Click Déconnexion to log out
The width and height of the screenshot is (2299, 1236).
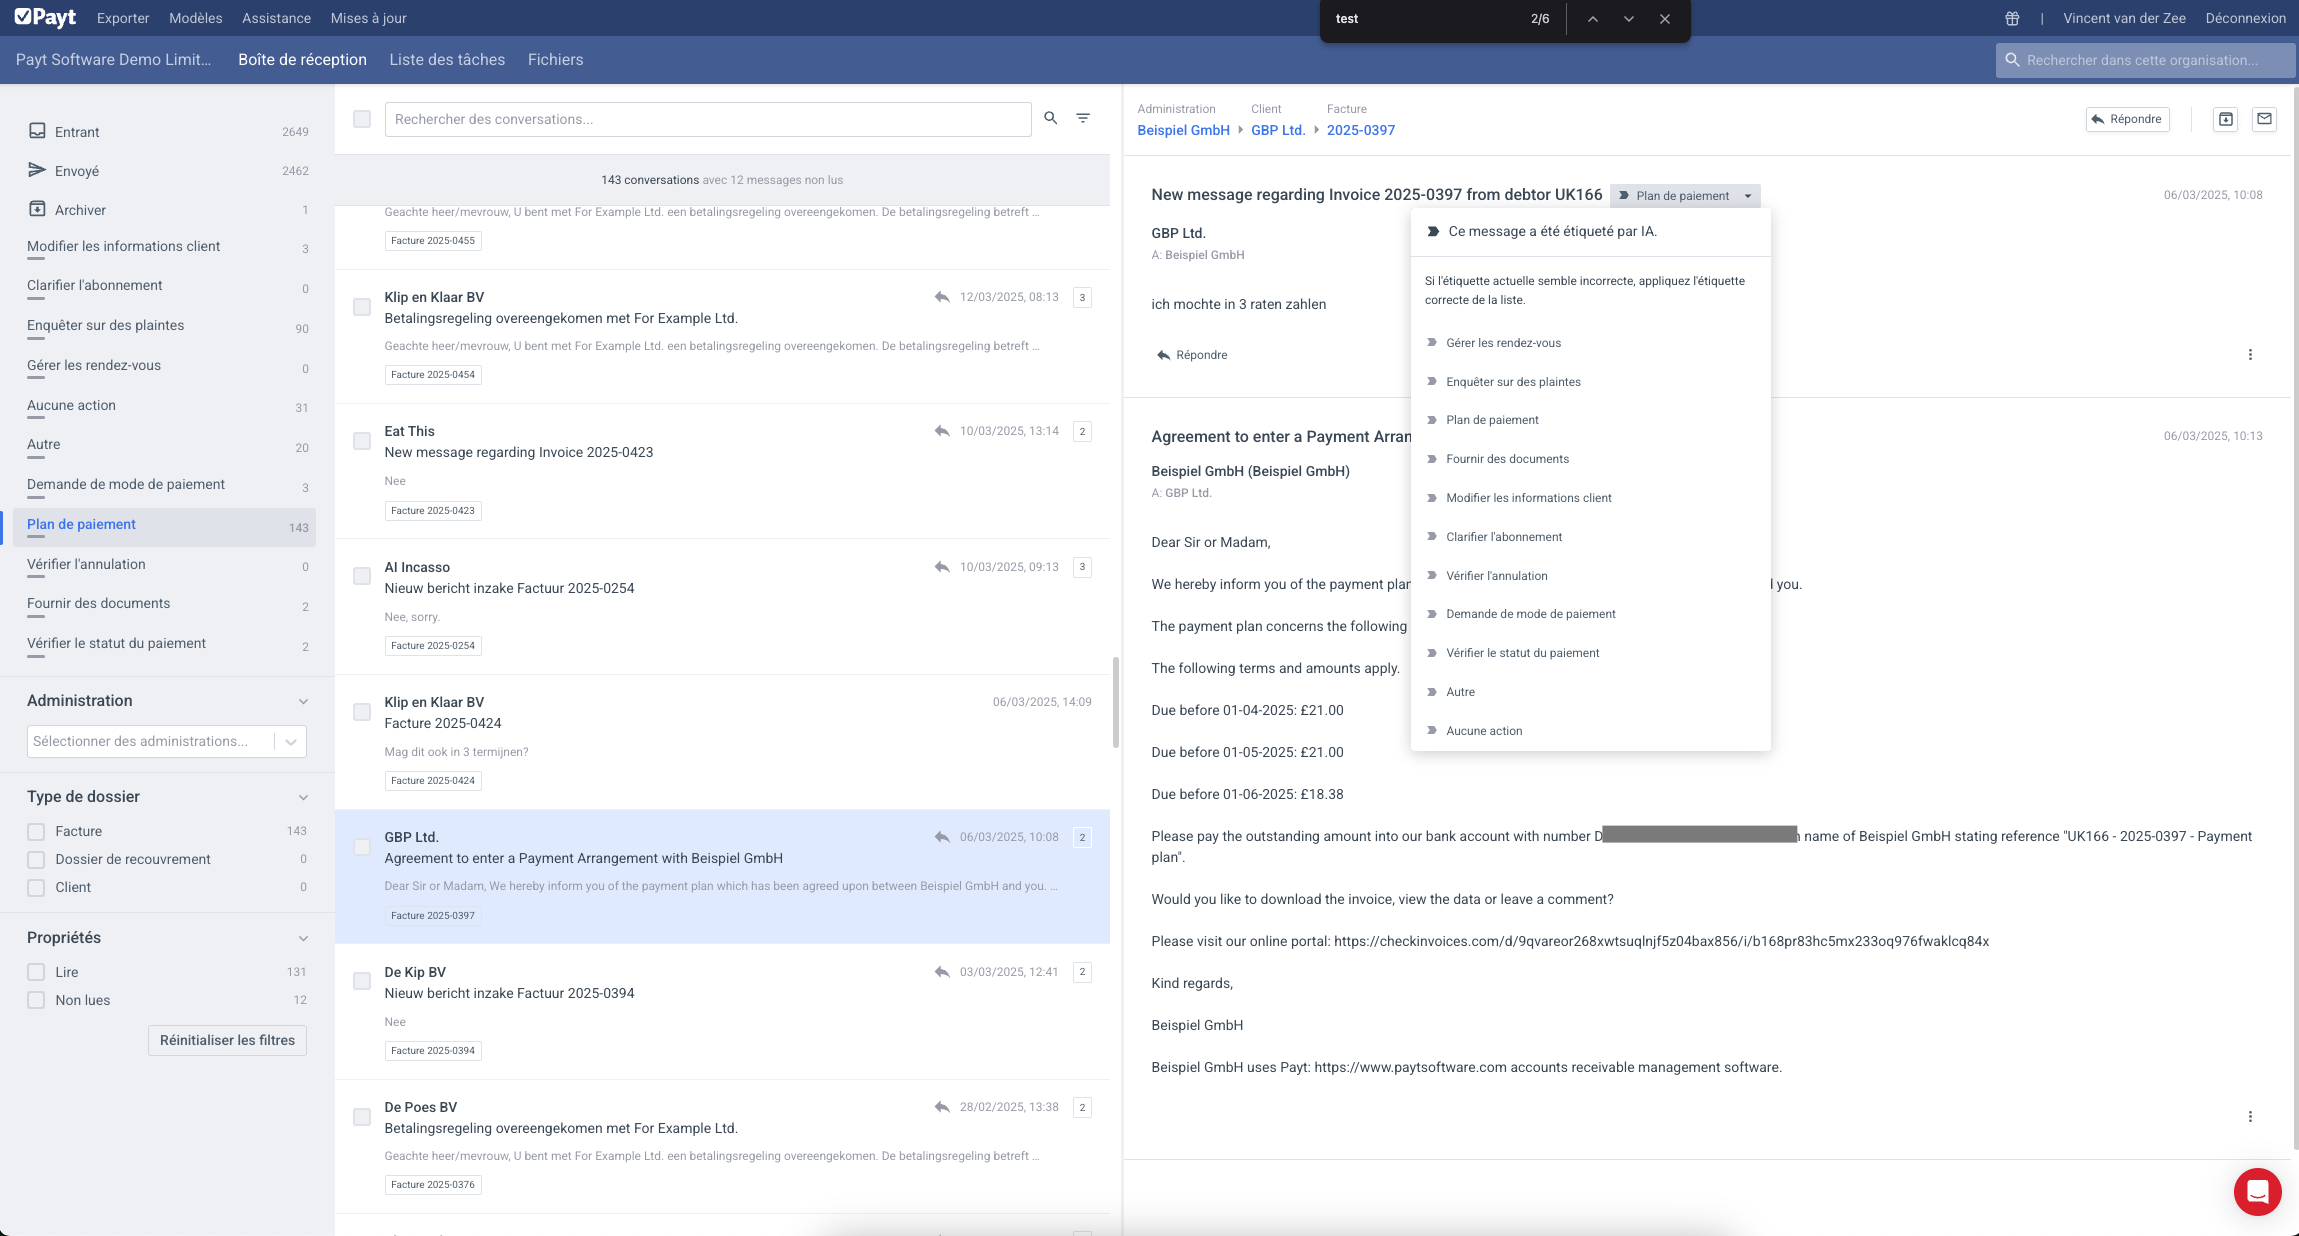pyautogui.click(x=2245, y=18)
